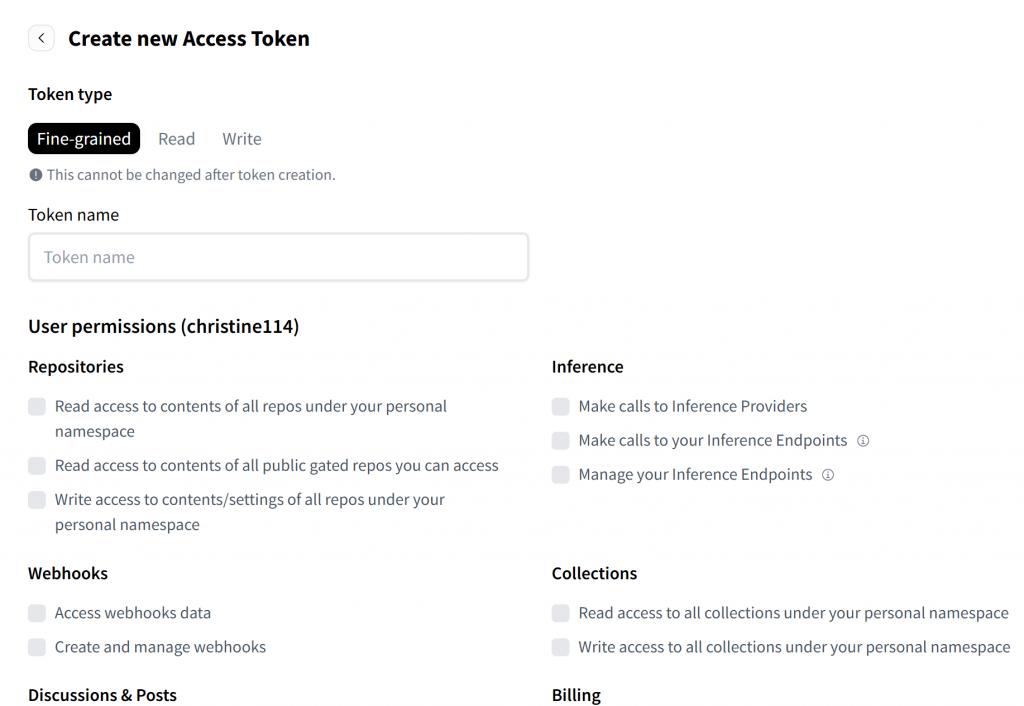The width and height of the screenshot is (1024, 706).
Task: Switch to the Write token type
Action: (242, 139)
